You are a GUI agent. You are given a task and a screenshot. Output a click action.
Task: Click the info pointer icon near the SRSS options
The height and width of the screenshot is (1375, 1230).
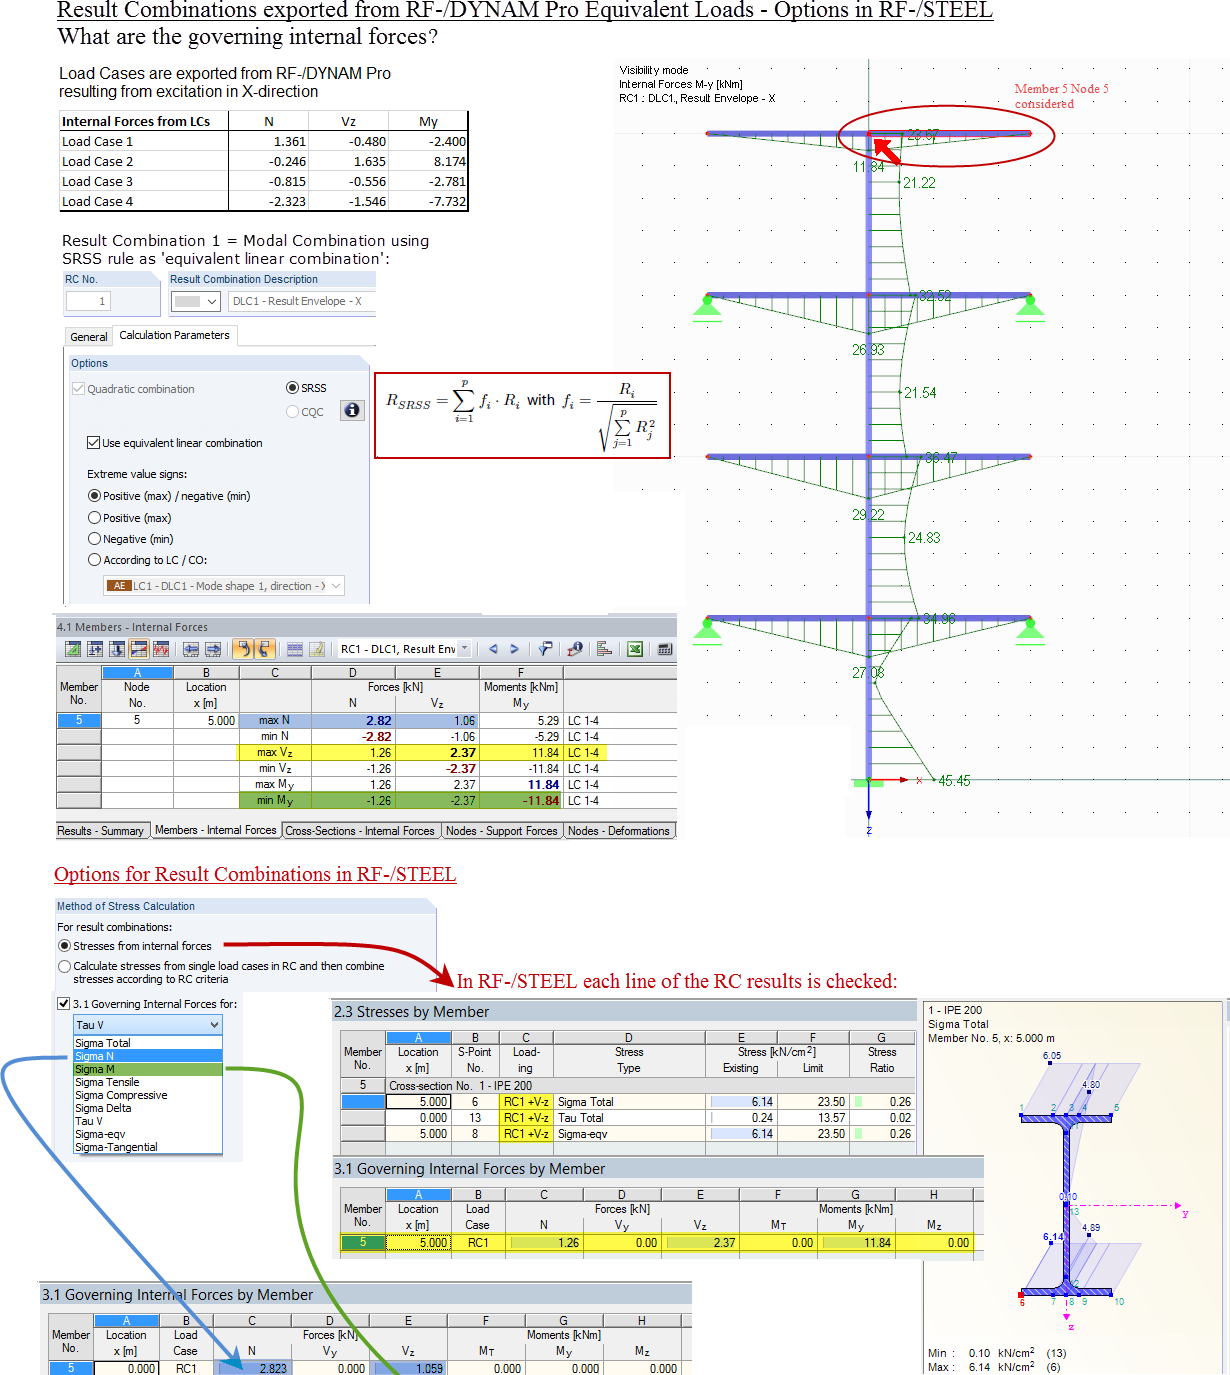pos(352,410)
